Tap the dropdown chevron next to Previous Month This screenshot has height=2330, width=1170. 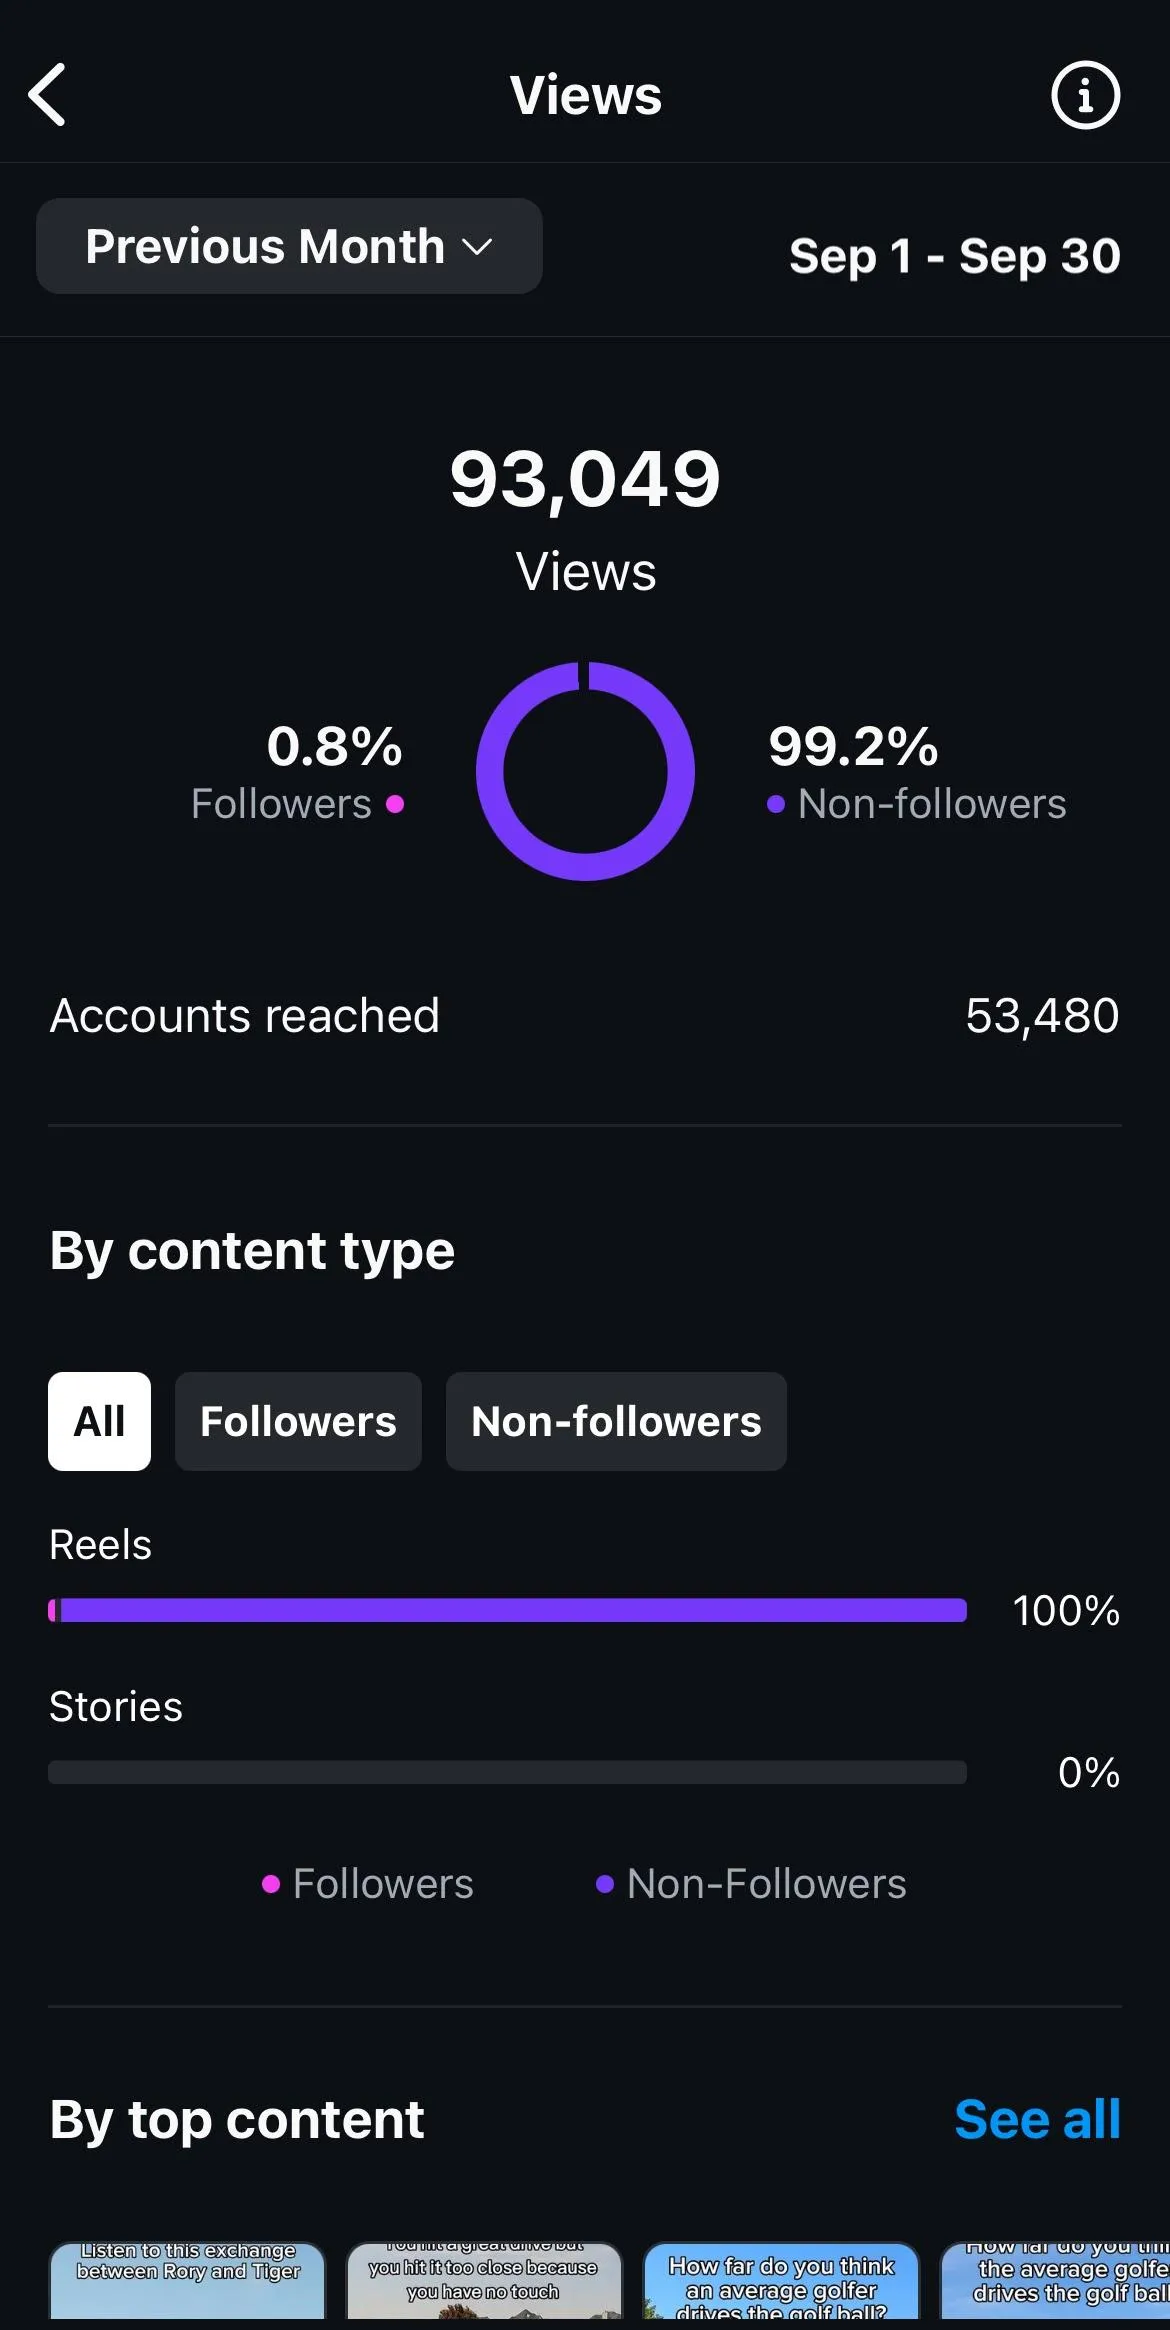(477, 247)
